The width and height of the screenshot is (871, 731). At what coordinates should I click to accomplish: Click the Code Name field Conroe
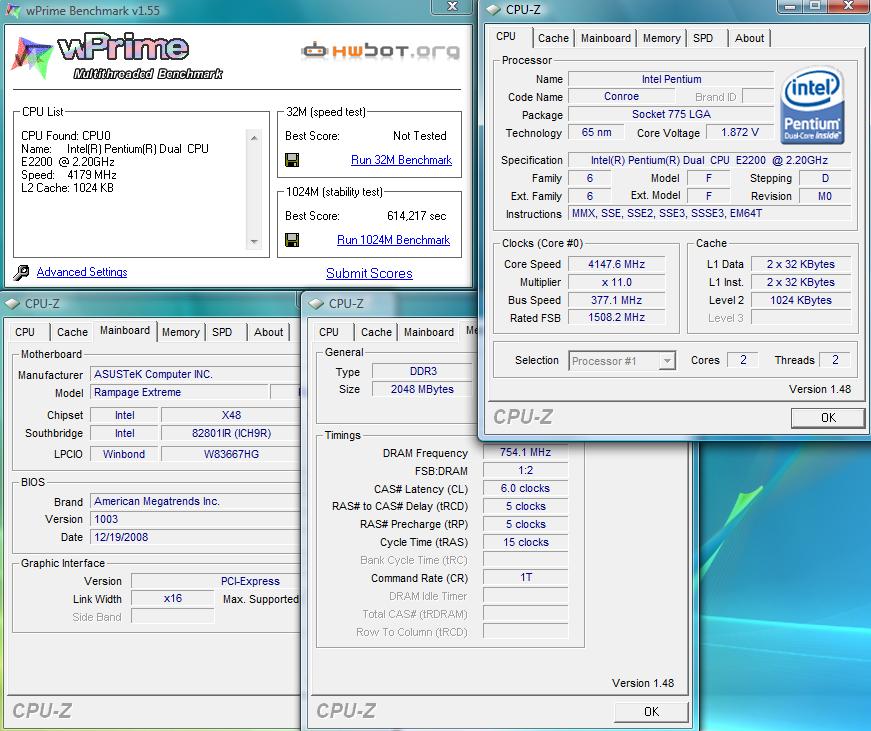tap(622, 97)
